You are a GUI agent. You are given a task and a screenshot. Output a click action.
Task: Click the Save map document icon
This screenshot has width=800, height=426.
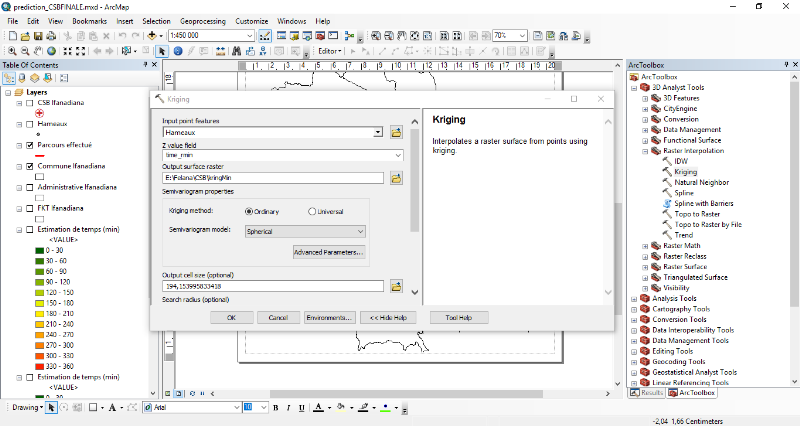point(38,36)
